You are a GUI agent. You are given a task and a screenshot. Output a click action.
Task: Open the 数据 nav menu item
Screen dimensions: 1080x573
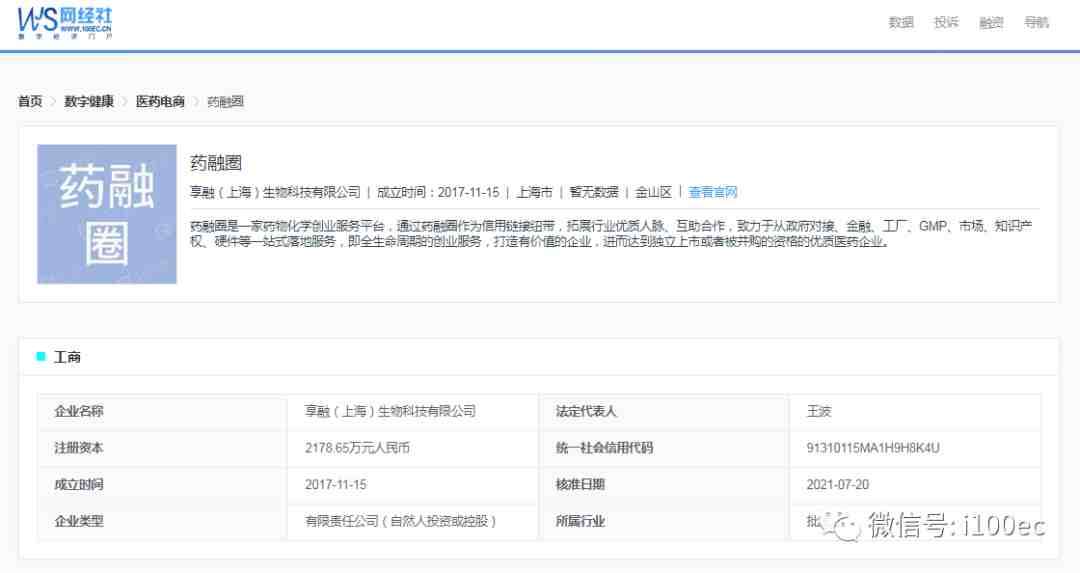point(901,23)
